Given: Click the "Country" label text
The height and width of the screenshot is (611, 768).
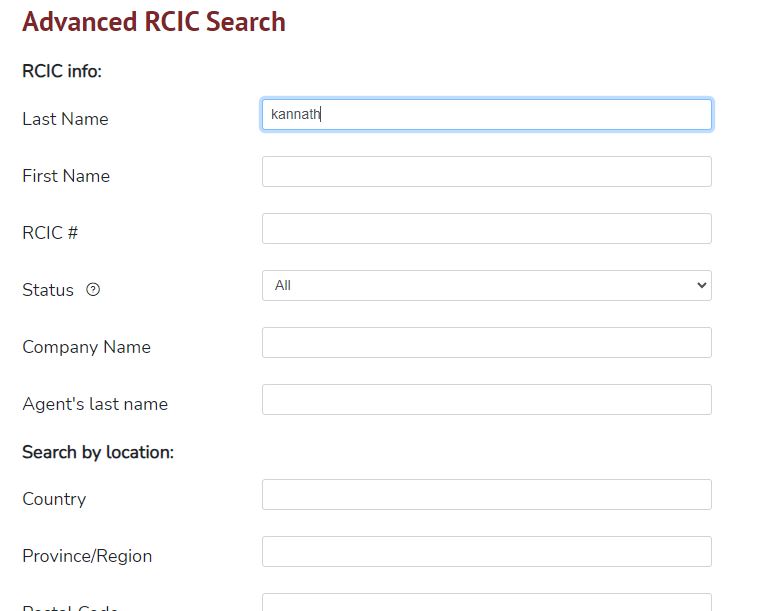Looking at the screenshot, I should pos(54,499).
